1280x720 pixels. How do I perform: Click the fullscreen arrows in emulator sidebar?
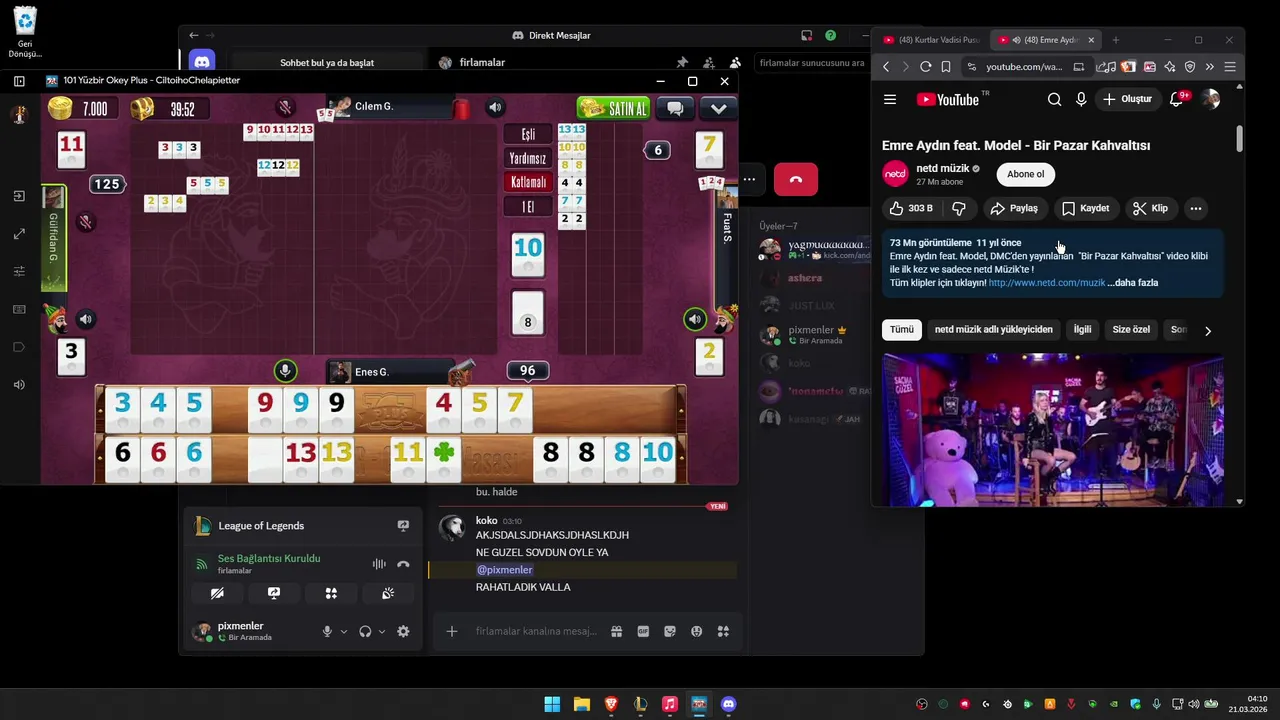coord(19,234)
